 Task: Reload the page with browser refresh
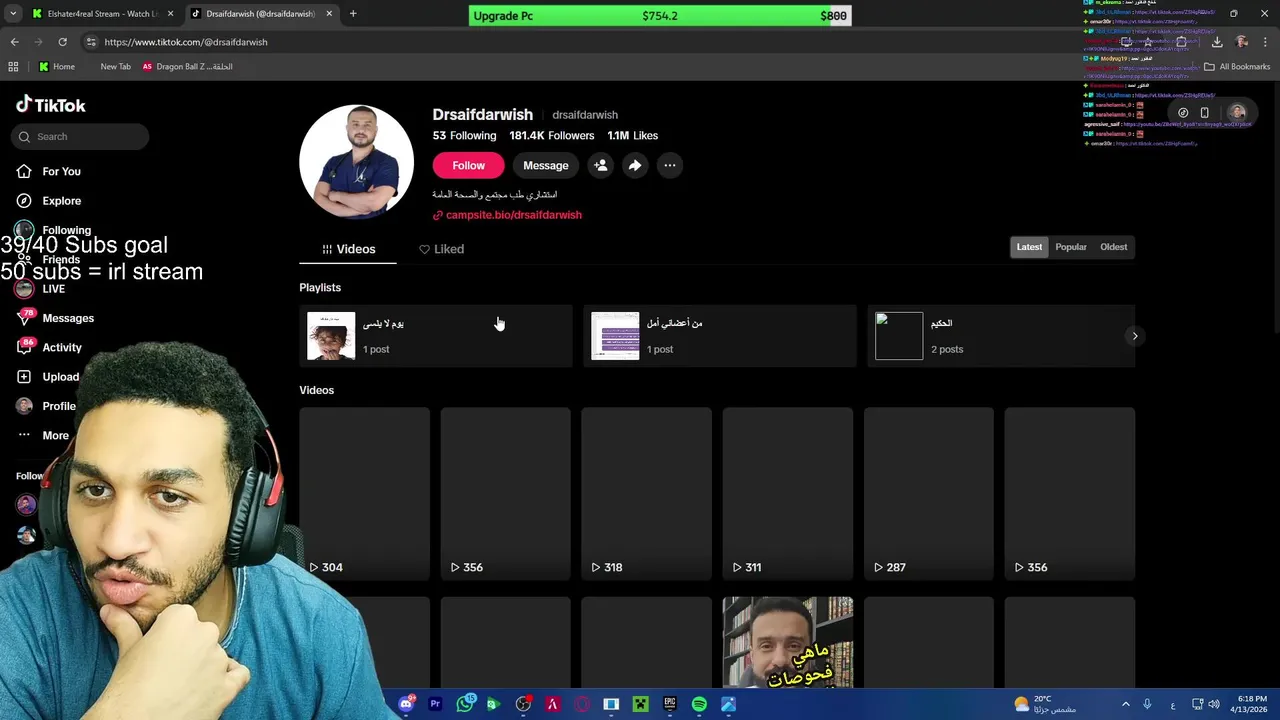(62, 42)
